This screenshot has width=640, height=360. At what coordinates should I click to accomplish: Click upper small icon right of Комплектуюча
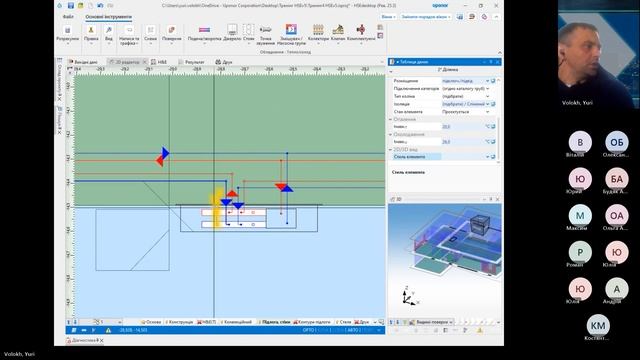380,27
